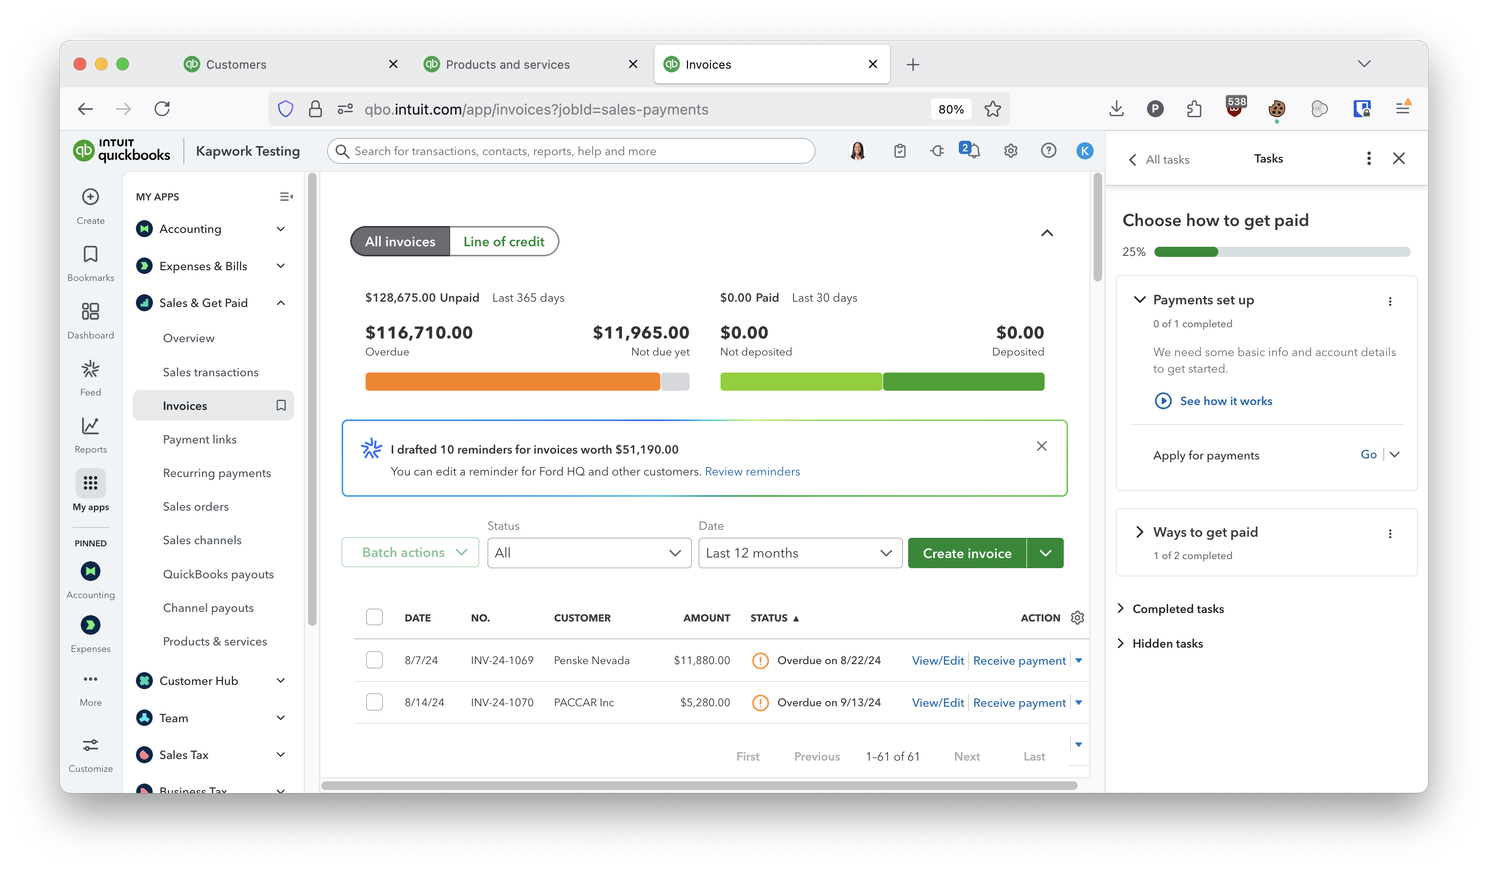Screen dimensions: 1488x872
Task: Open the Date filter Last 12 months
Action: coord(799,553)
